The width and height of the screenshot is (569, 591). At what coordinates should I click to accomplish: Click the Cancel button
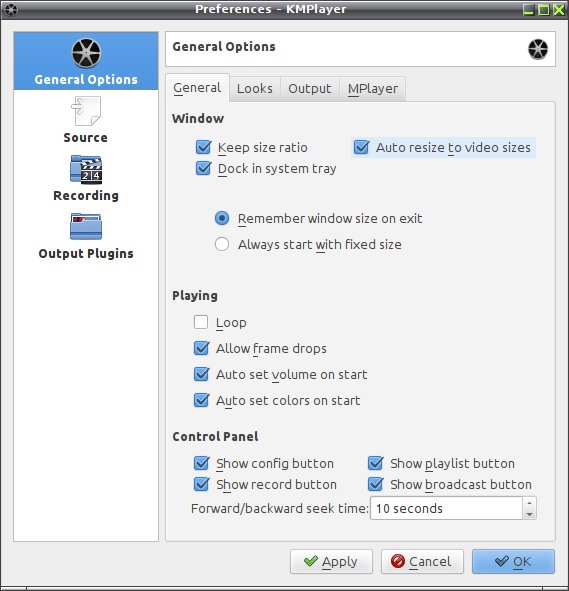pyautogui.click(x=422, y=562)
